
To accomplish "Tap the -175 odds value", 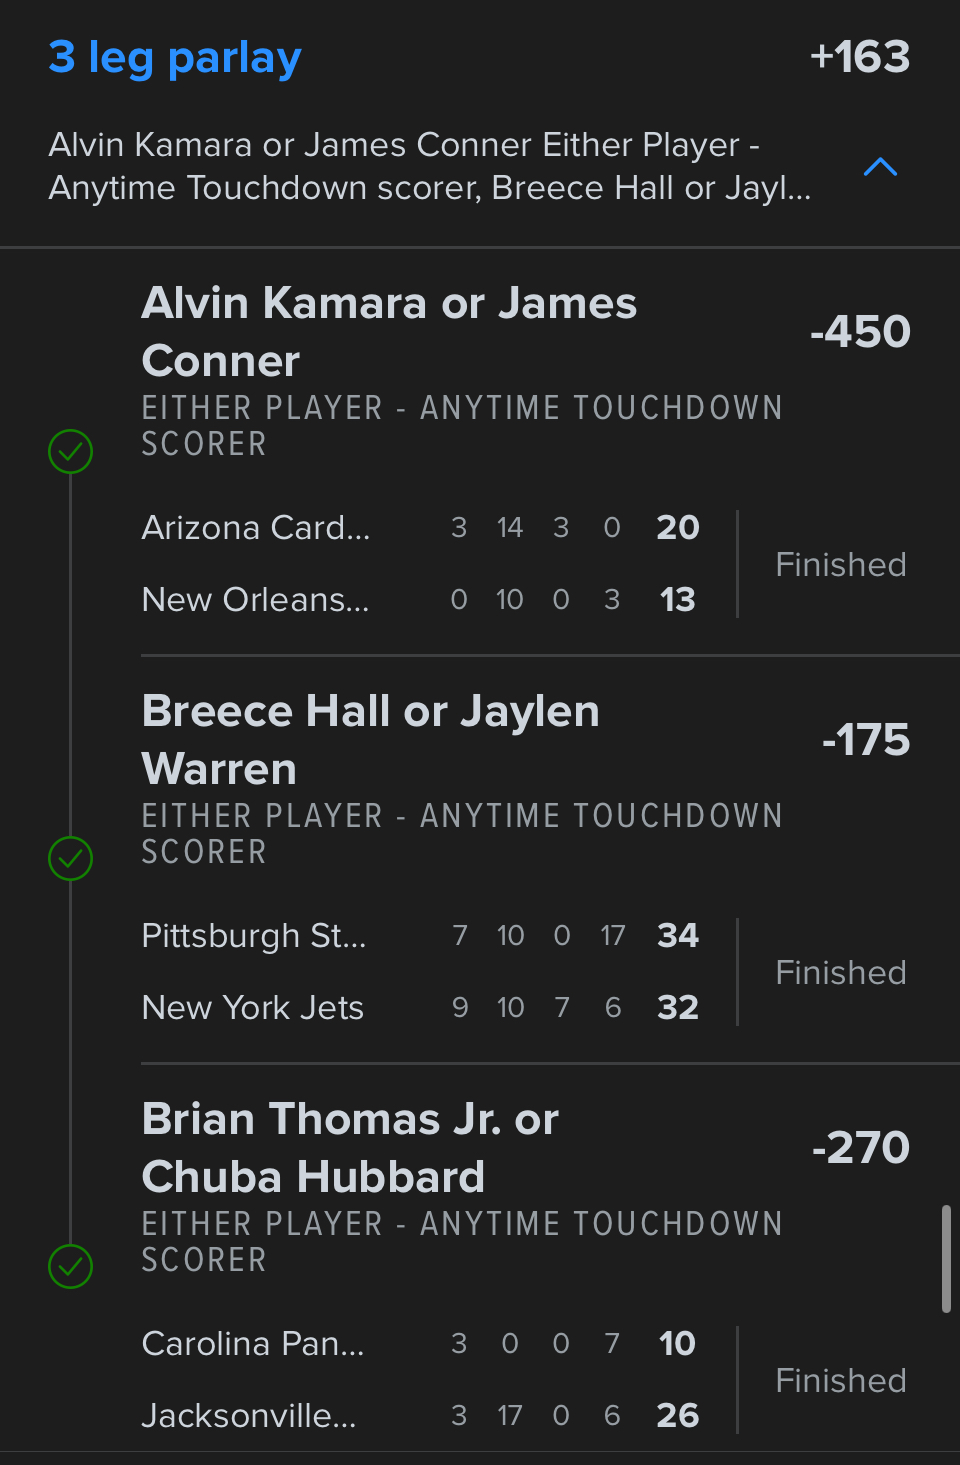I will (865, 740).
